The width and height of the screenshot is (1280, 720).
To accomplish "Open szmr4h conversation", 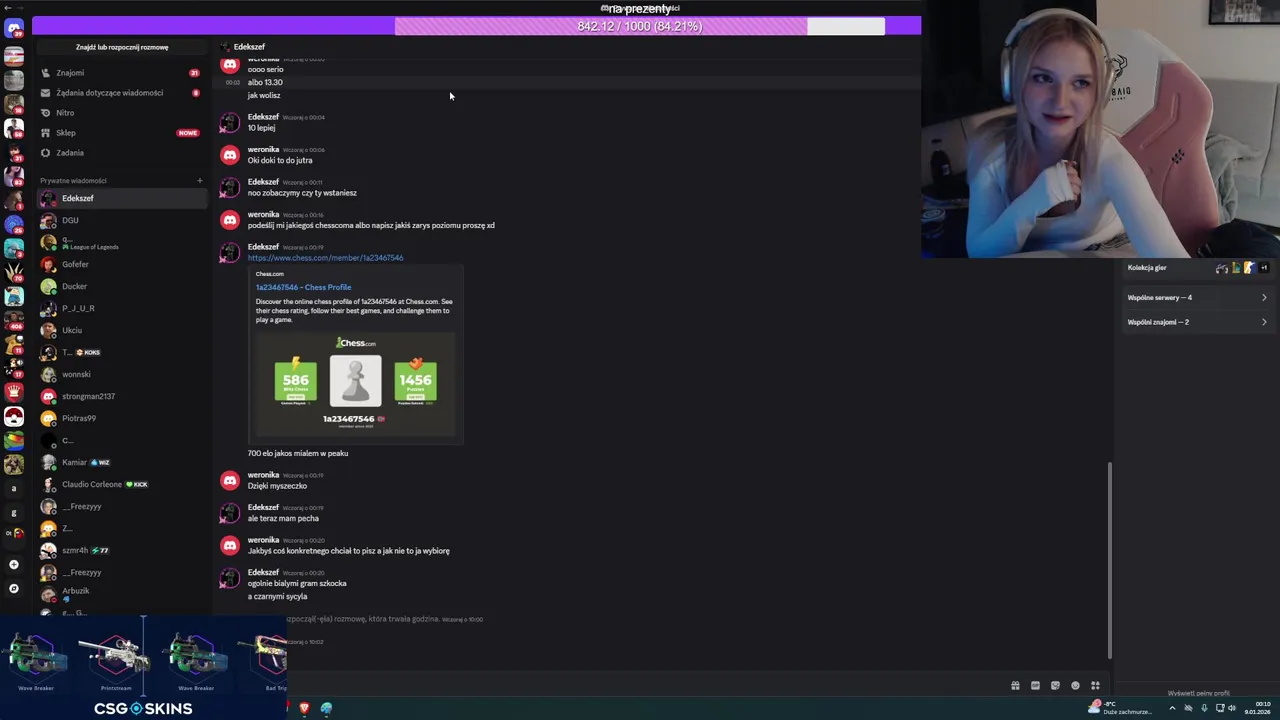I will 121,550.
